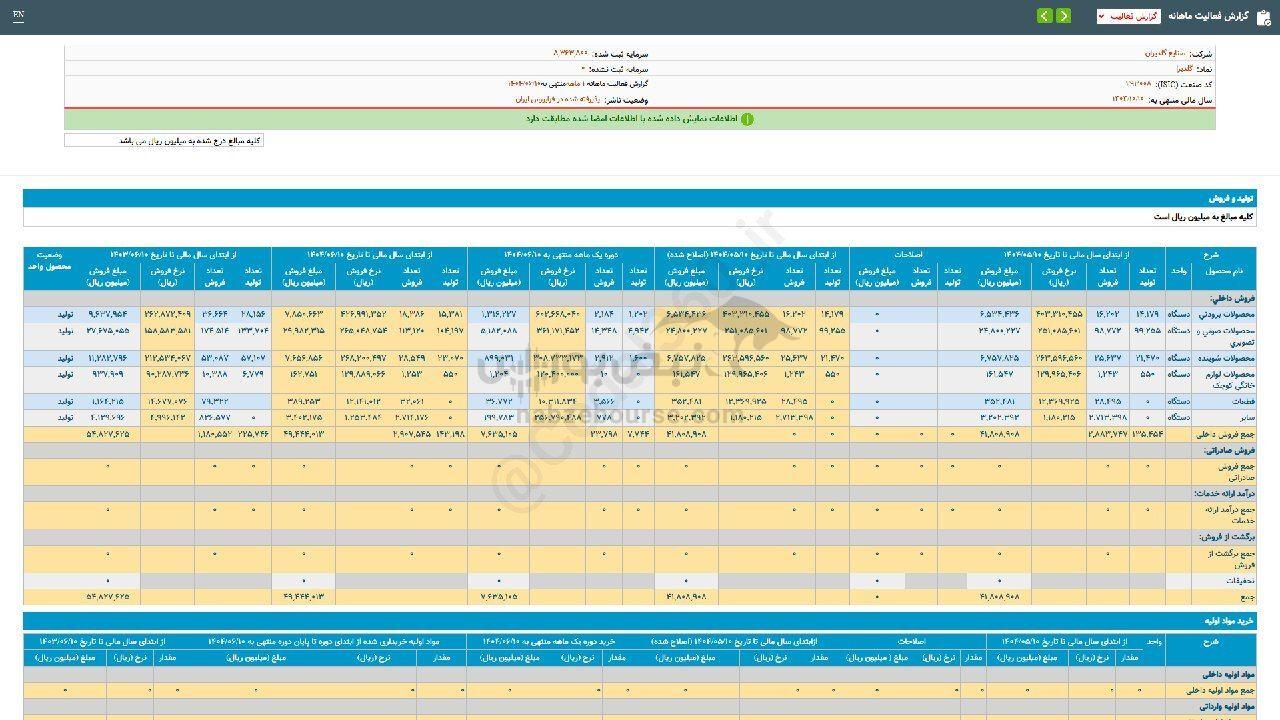Click the محصولات برودتی product row label
This screenshot has width=1280, height=720.
pyautogui.click(x=1227, y=313)
